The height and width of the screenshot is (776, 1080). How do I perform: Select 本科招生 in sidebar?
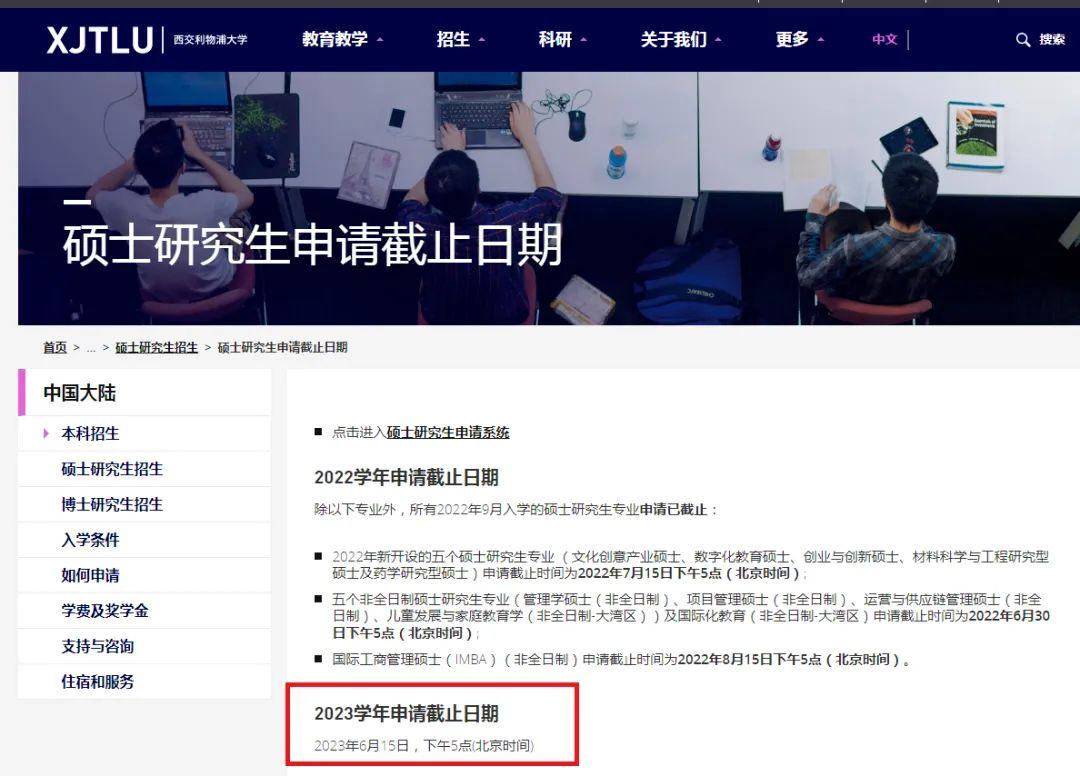90,434
